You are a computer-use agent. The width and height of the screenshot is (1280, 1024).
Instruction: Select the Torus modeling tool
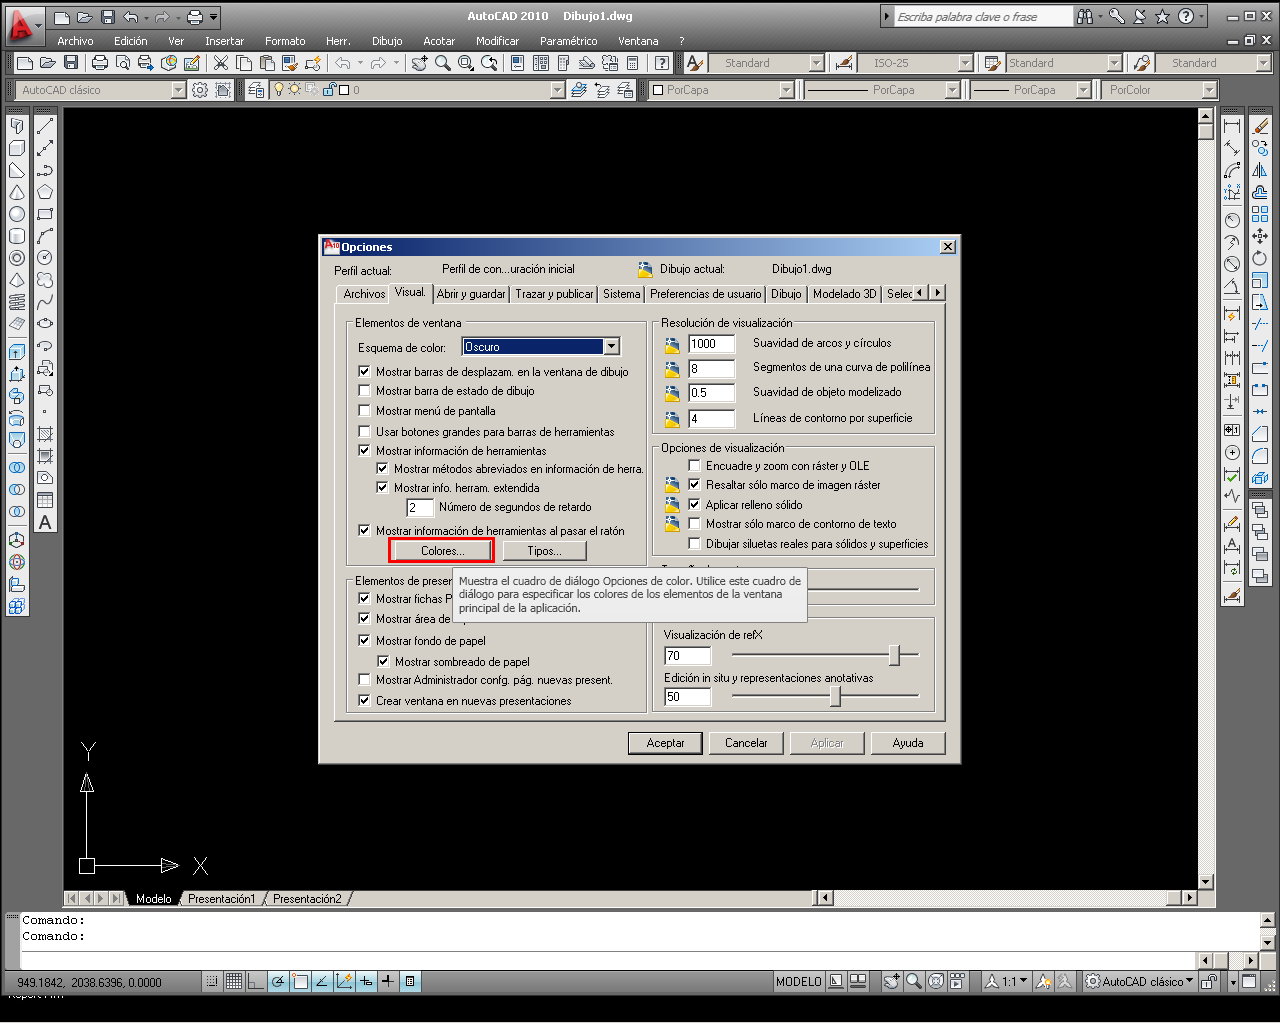pyautogui.click(x=17, y=258)
